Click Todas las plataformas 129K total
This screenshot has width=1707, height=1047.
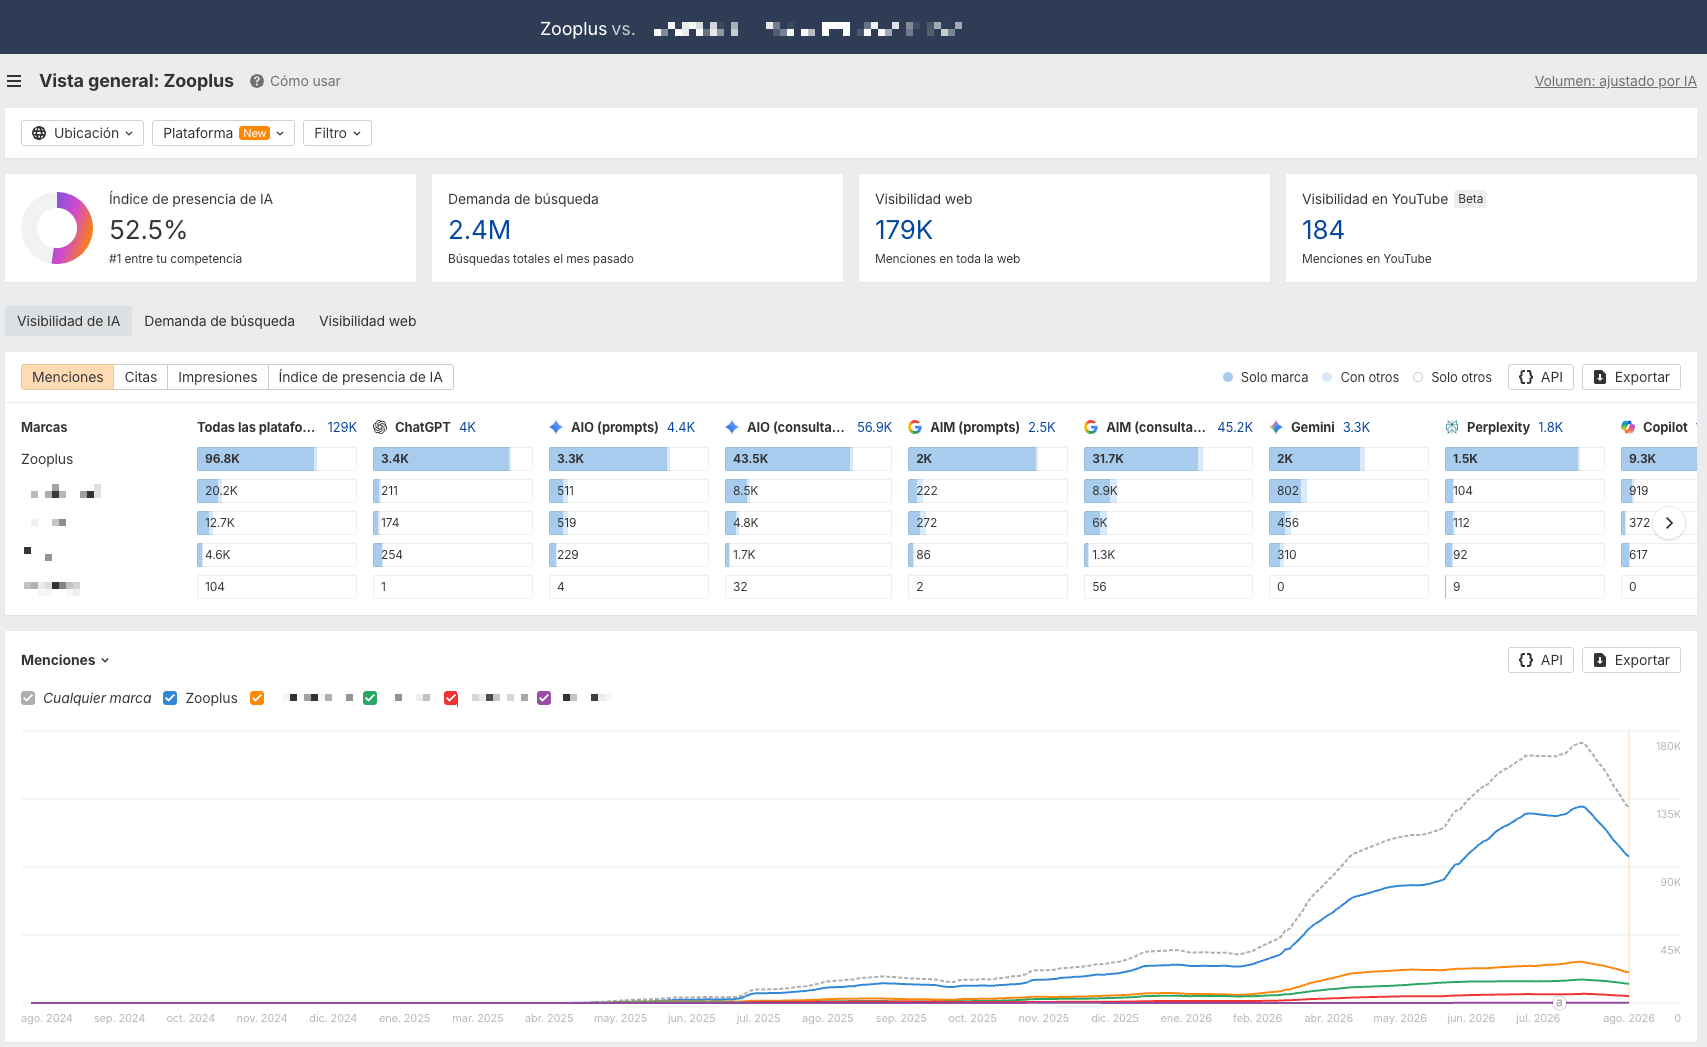click(342, 427)
